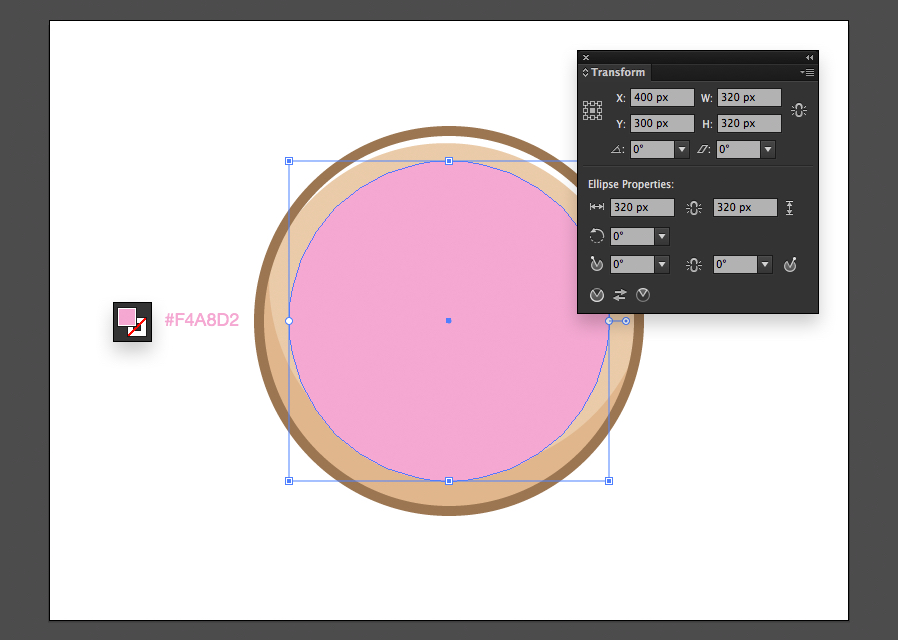Click the bottom-right bounding box handle

[x=609, y=481]
